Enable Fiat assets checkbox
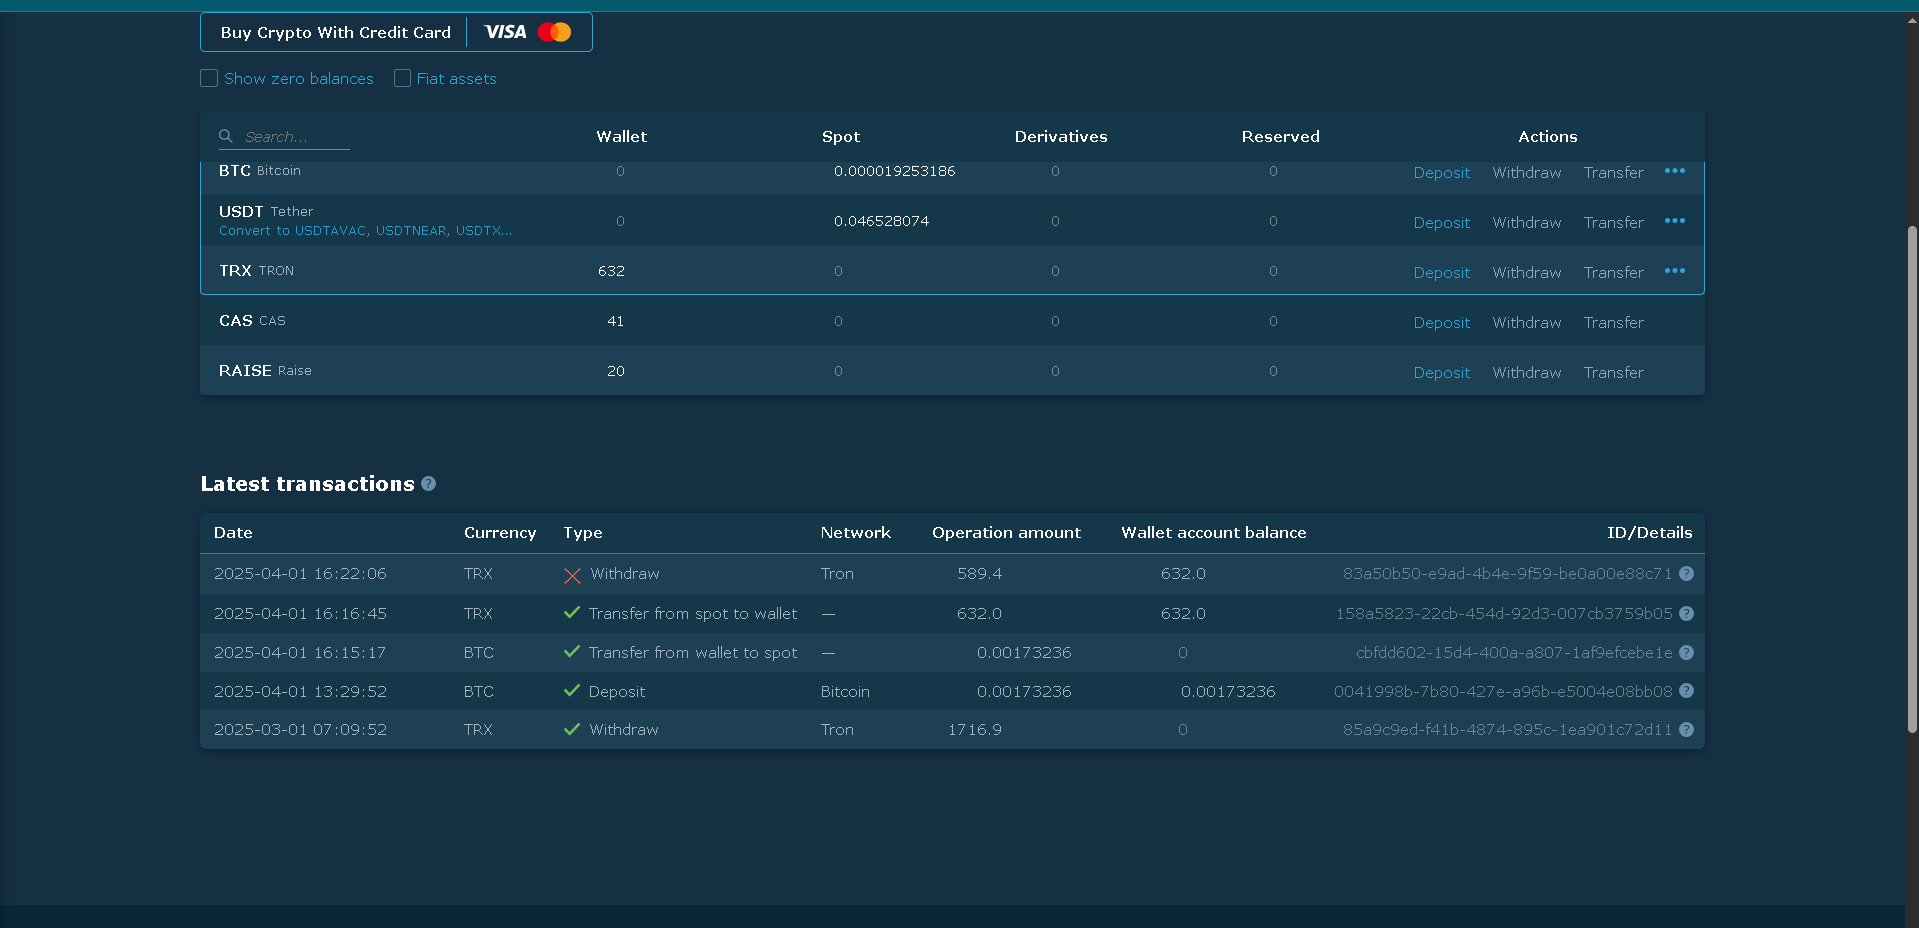The height and width of the screenshot is (928, 1919). [x=402, y=78]
